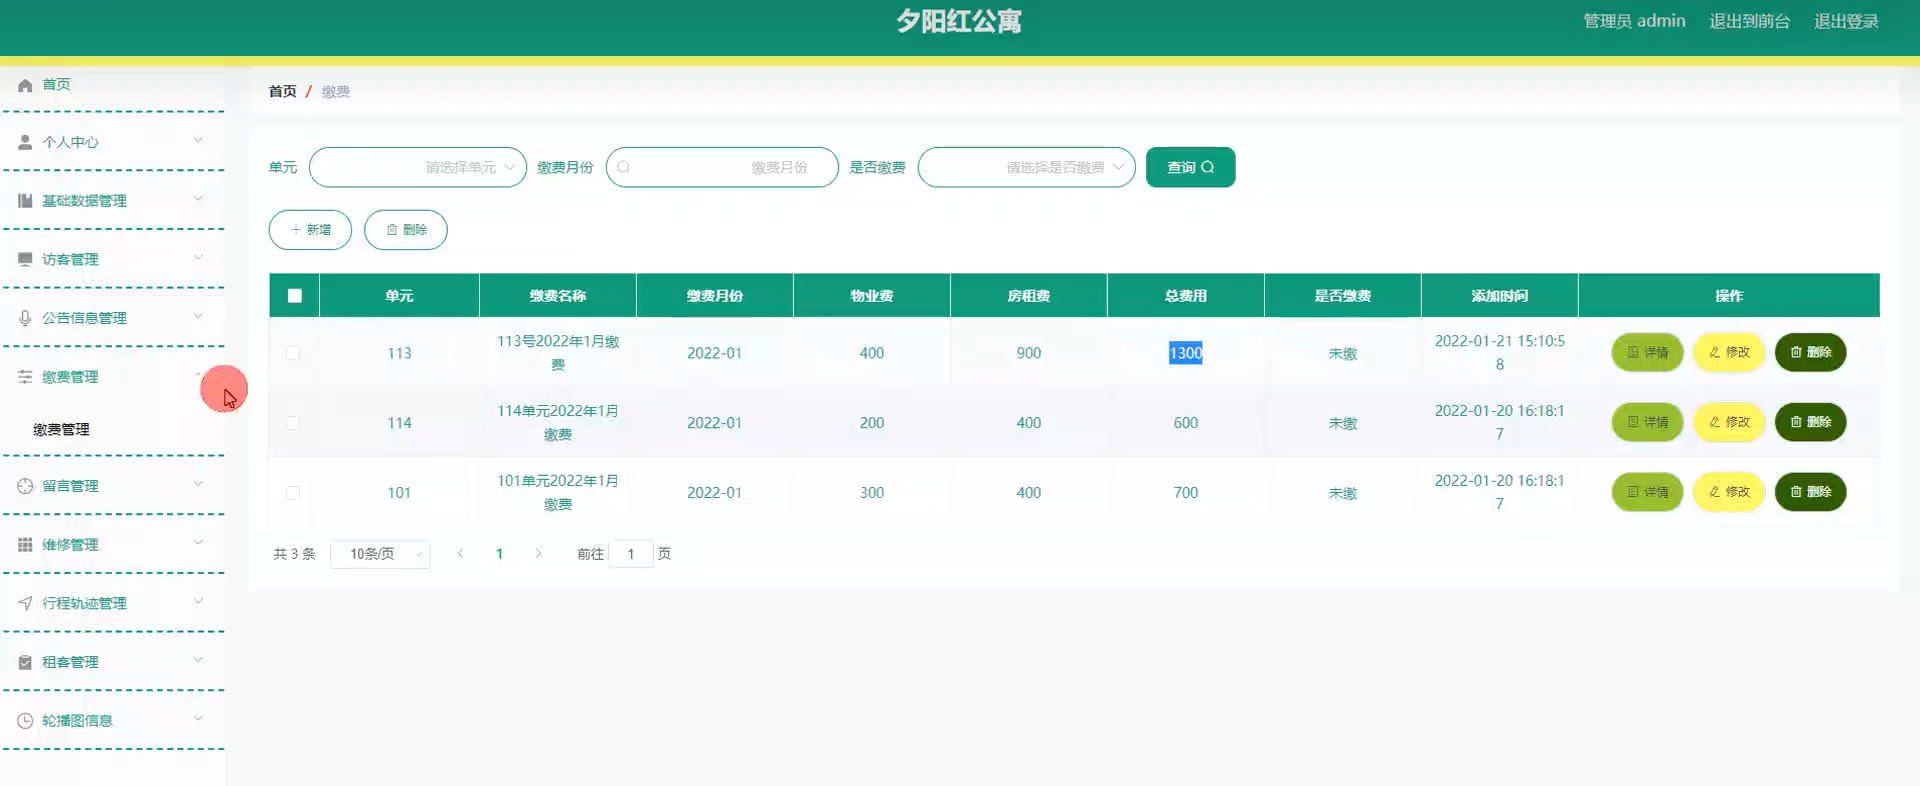Click 修改 for unit 113 row
The height and width of the screenshot is (786, 1920).
click(x=1729, y=352)
